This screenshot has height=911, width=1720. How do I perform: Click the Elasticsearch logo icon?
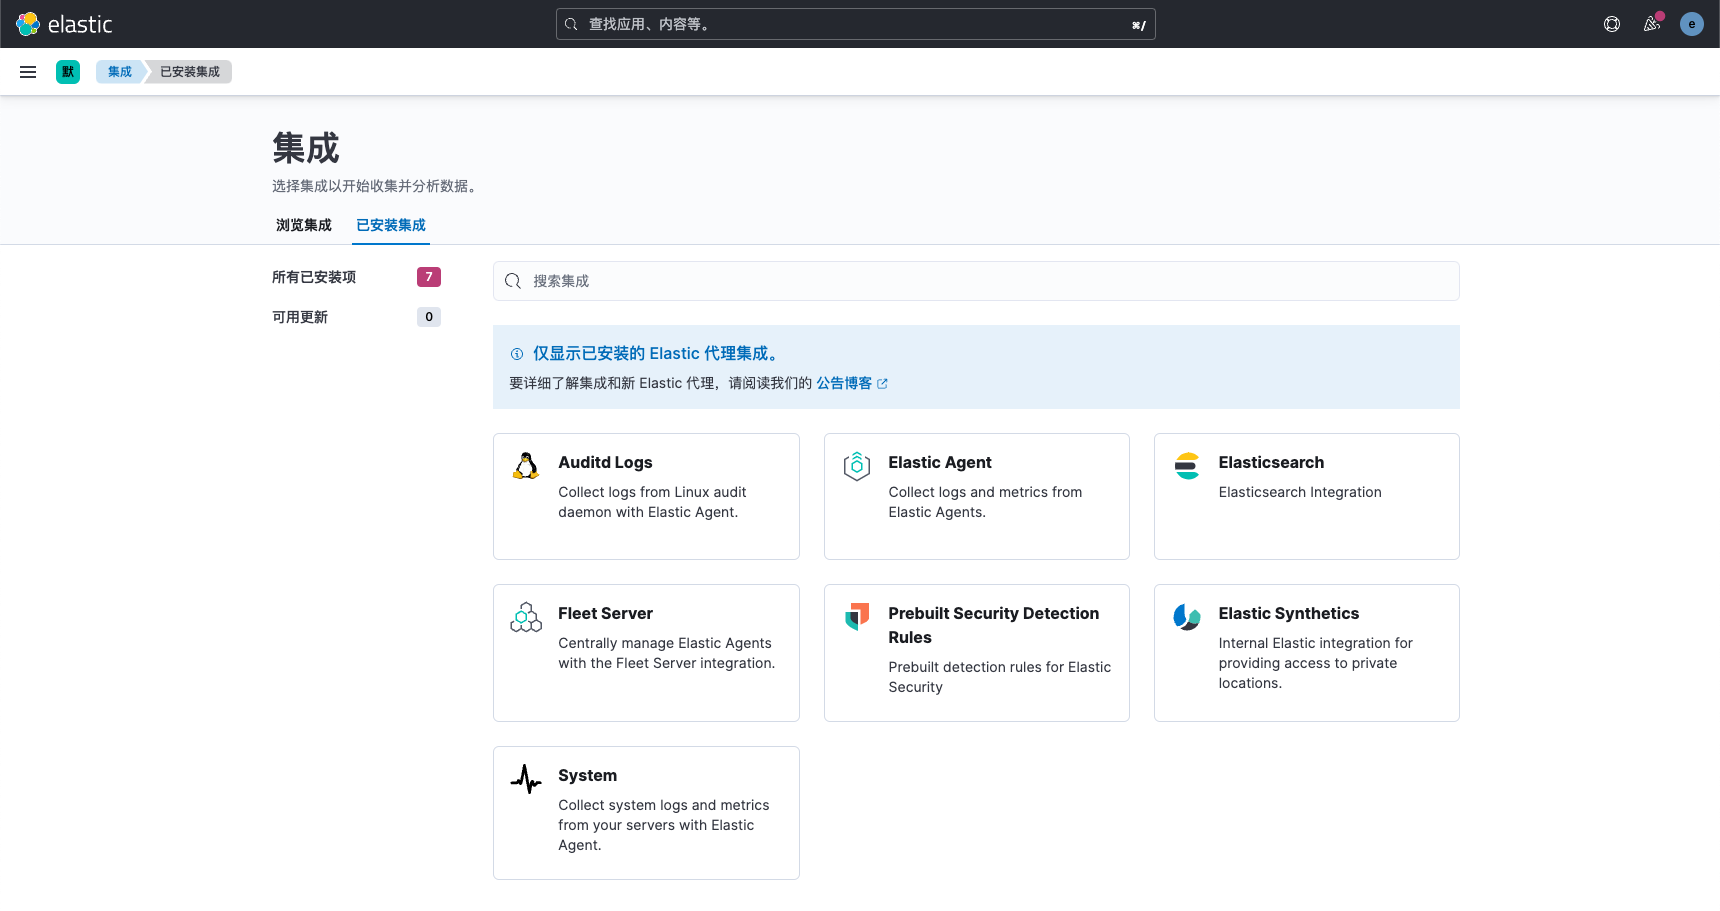point(1187,466)
